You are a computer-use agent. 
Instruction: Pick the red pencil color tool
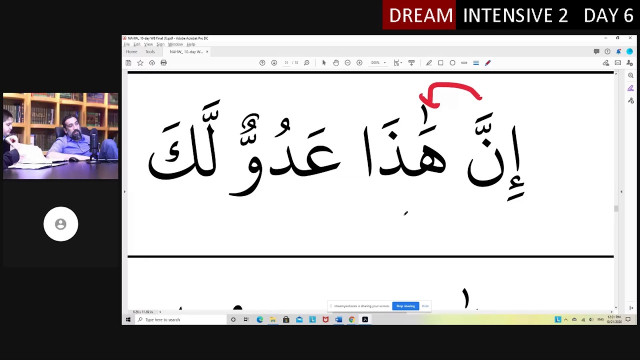click(x=488, y=63)
